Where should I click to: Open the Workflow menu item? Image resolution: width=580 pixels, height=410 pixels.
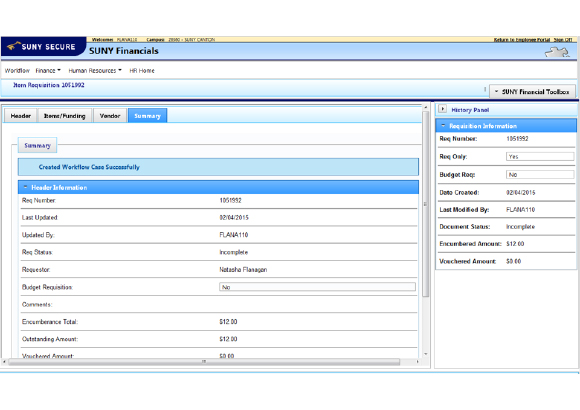coord(17,70)
